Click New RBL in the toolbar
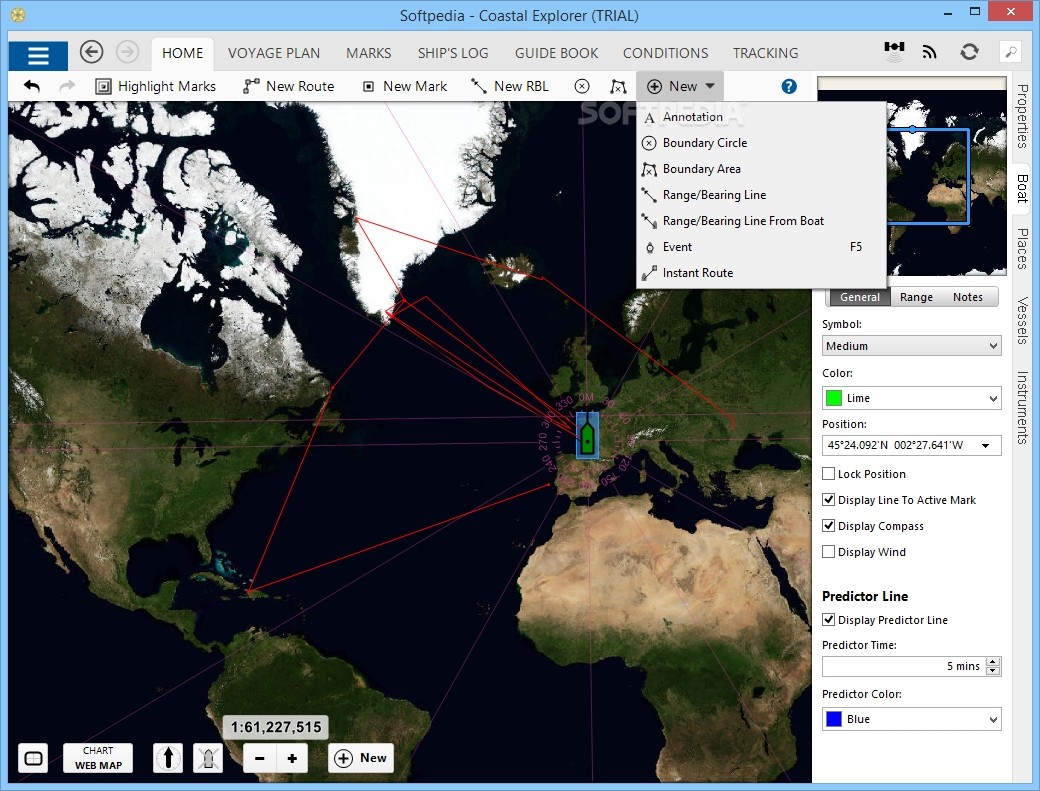This screenshot has width=1040, height=791. click(x=510, y=86)
